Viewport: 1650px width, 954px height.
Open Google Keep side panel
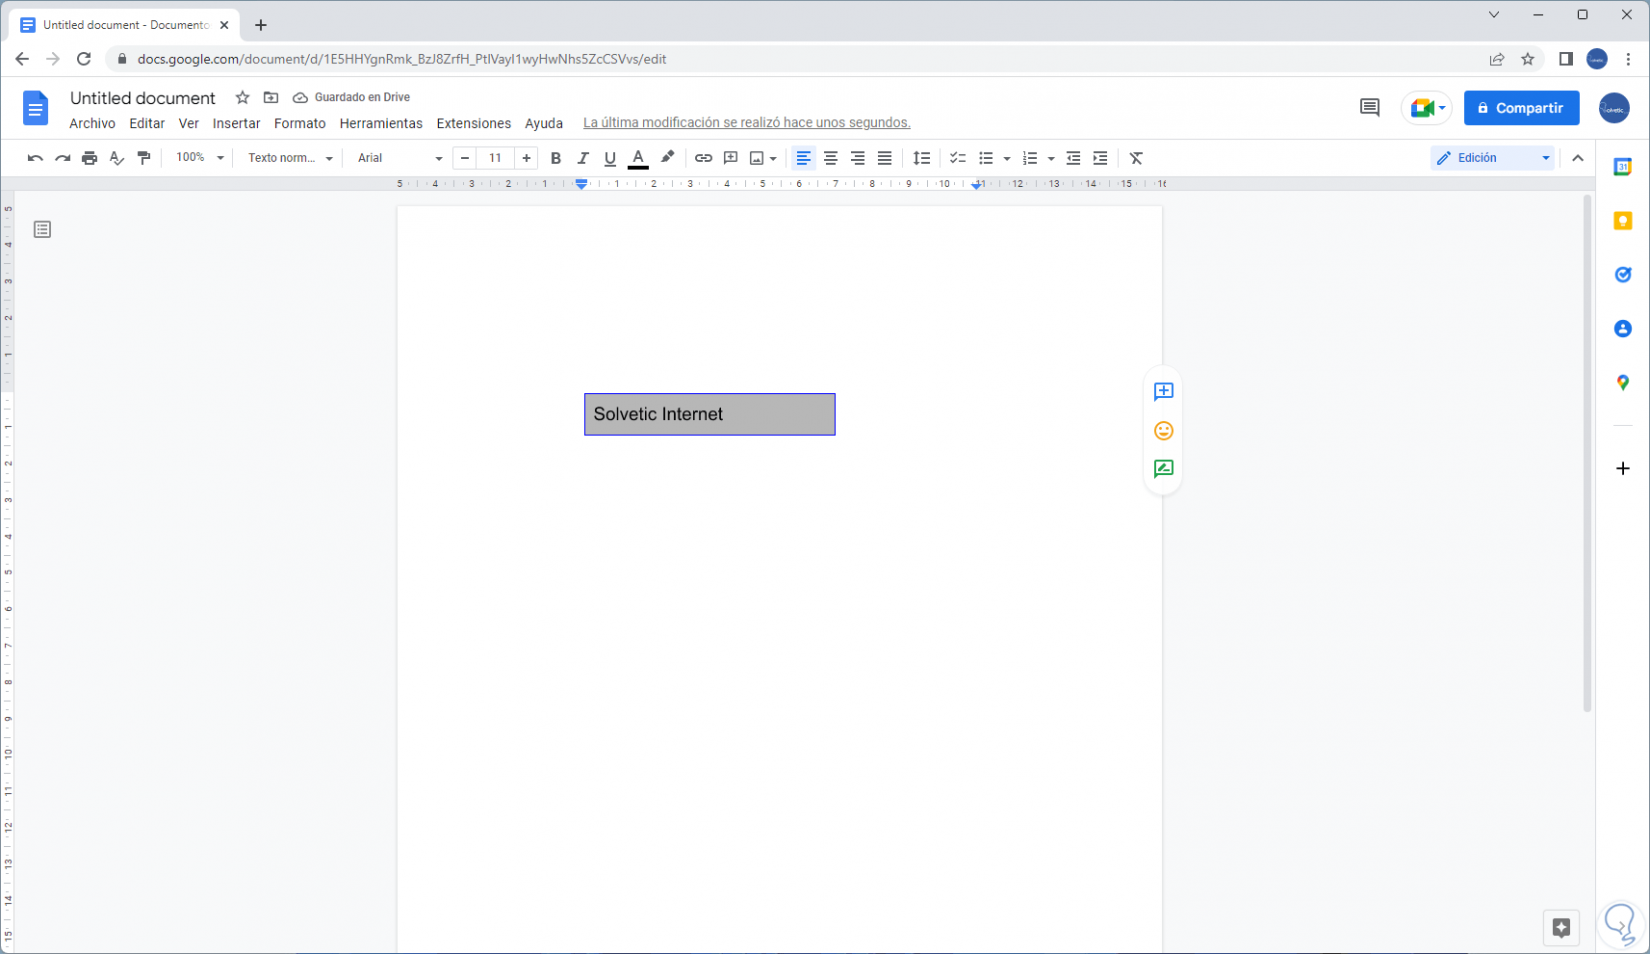point(1623,221)
